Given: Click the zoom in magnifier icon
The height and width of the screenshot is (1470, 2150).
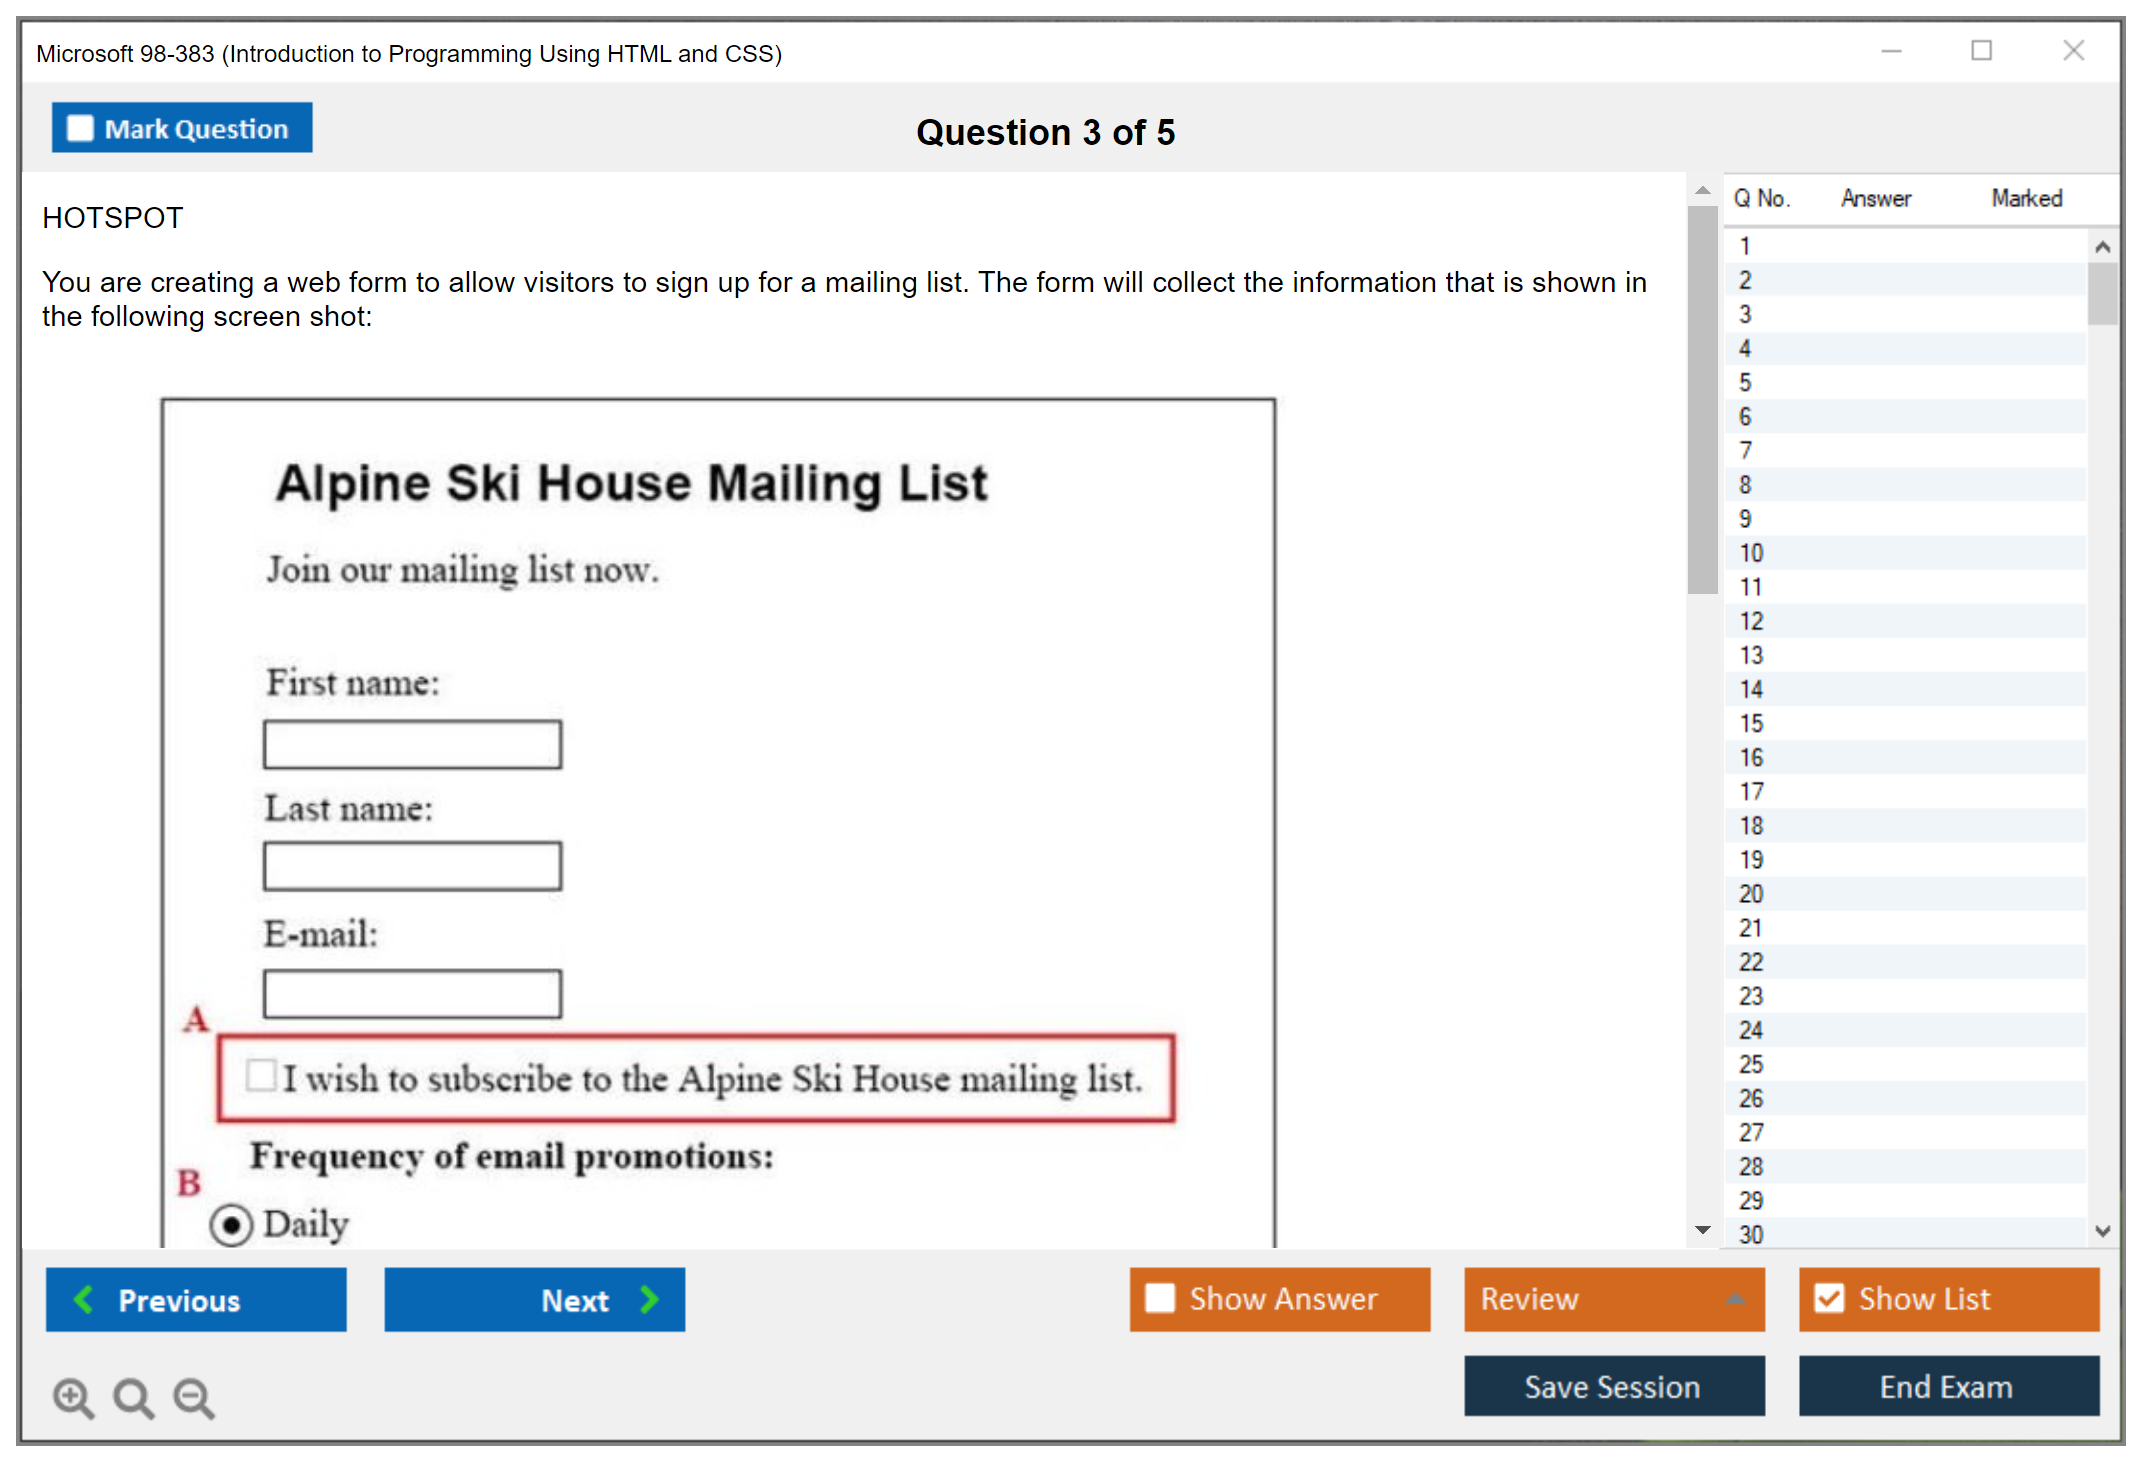Looking at the screenshot, I should (72, 1397).
